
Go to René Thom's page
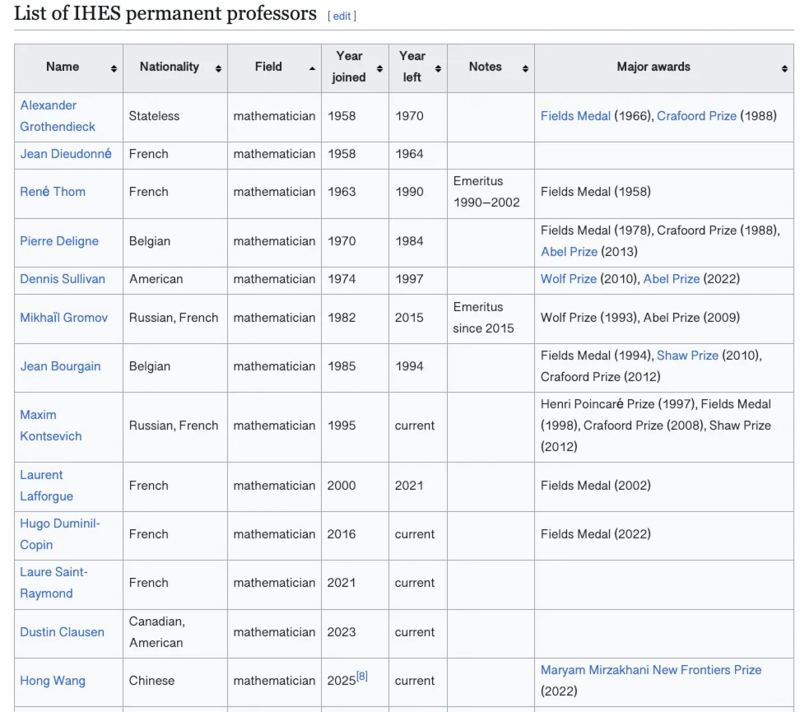pyautogui.click(x=53, y=192)
